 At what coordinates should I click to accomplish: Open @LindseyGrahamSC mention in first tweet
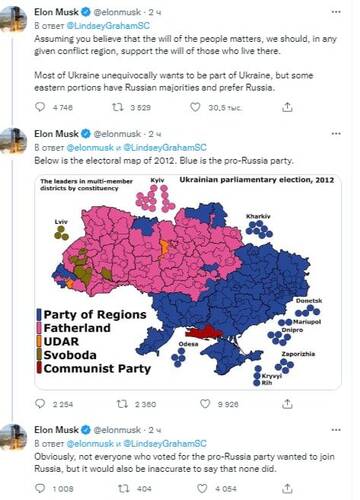pyautogui.click(x=108, y=26)
